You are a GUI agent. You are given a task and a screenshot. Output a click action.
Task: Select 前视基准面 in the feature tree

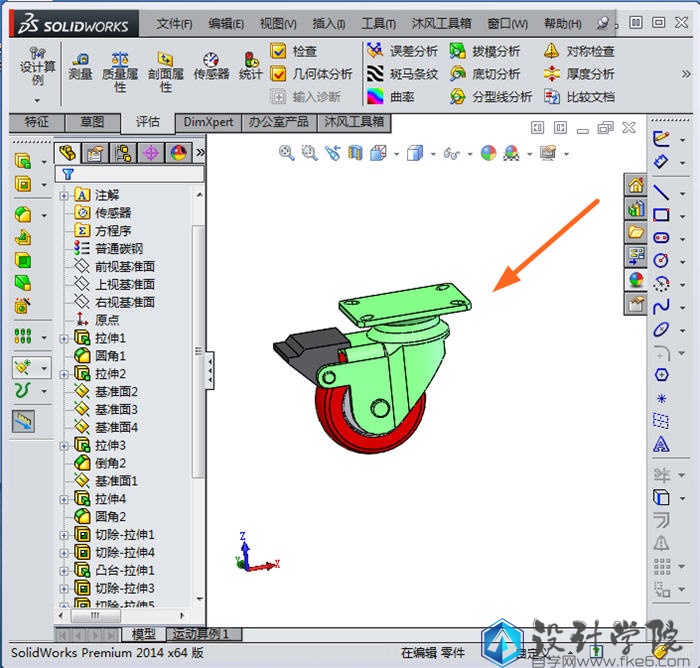[124, 267]
